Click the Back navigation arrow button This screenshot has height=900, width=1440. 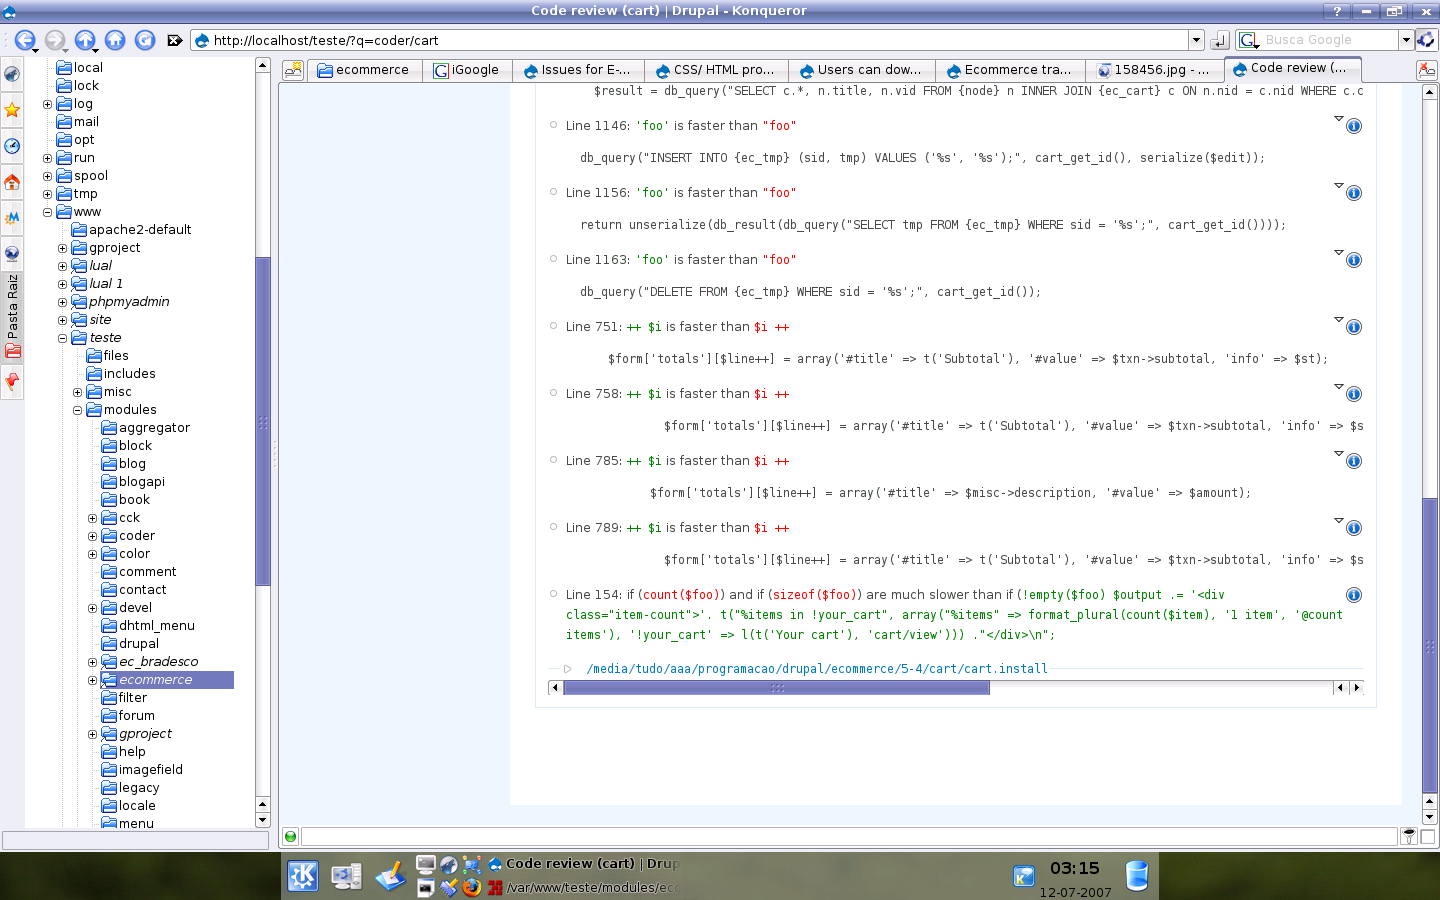click(24, 40)
